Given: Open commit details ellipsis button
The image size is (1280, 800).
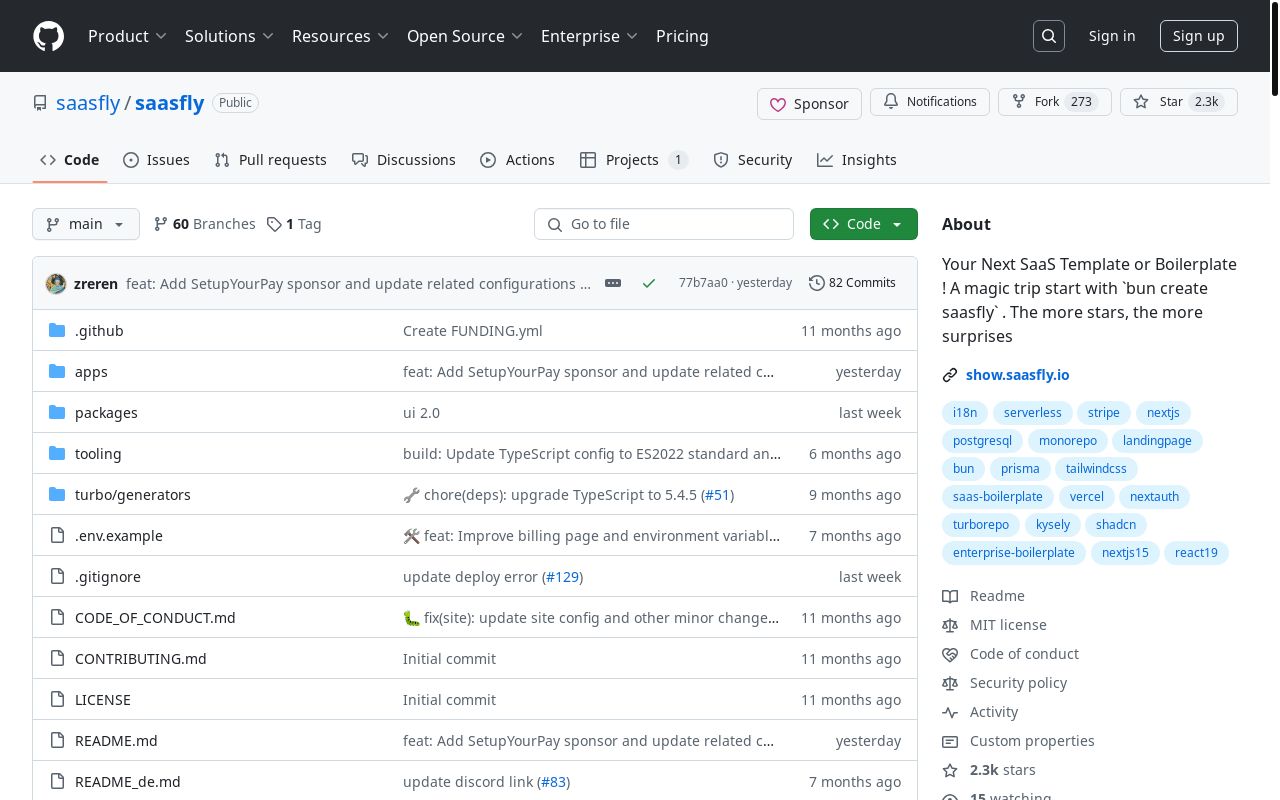Looking at the screenshot, I should pos(613,283).
